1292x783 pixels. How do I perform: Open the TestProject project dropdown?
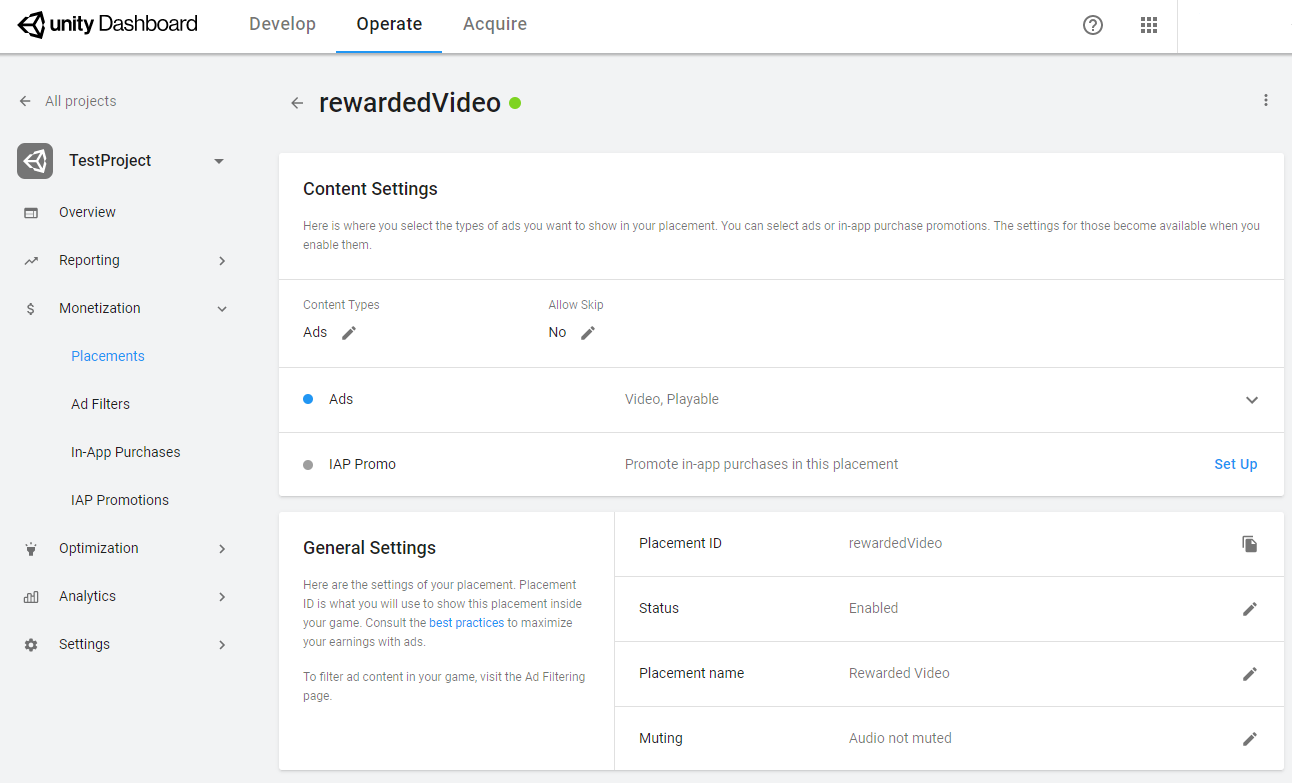pos(219,161)
